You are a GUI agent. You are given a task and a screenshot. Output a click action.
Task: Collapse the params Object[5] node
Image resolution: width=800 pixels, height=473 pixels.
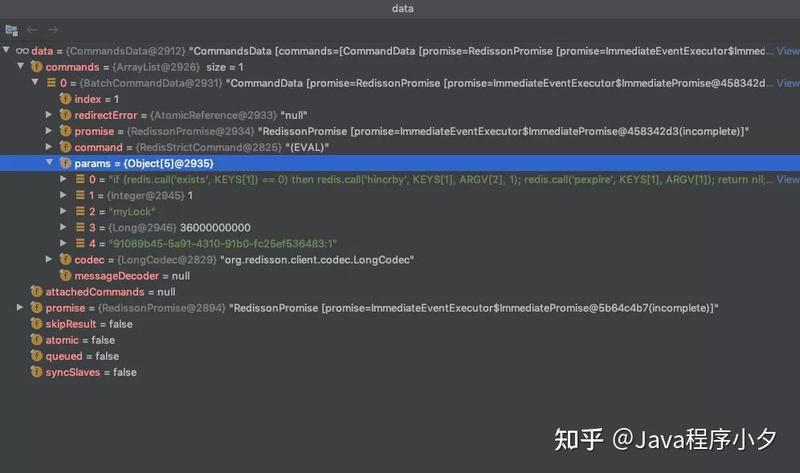tap(49, 163)
